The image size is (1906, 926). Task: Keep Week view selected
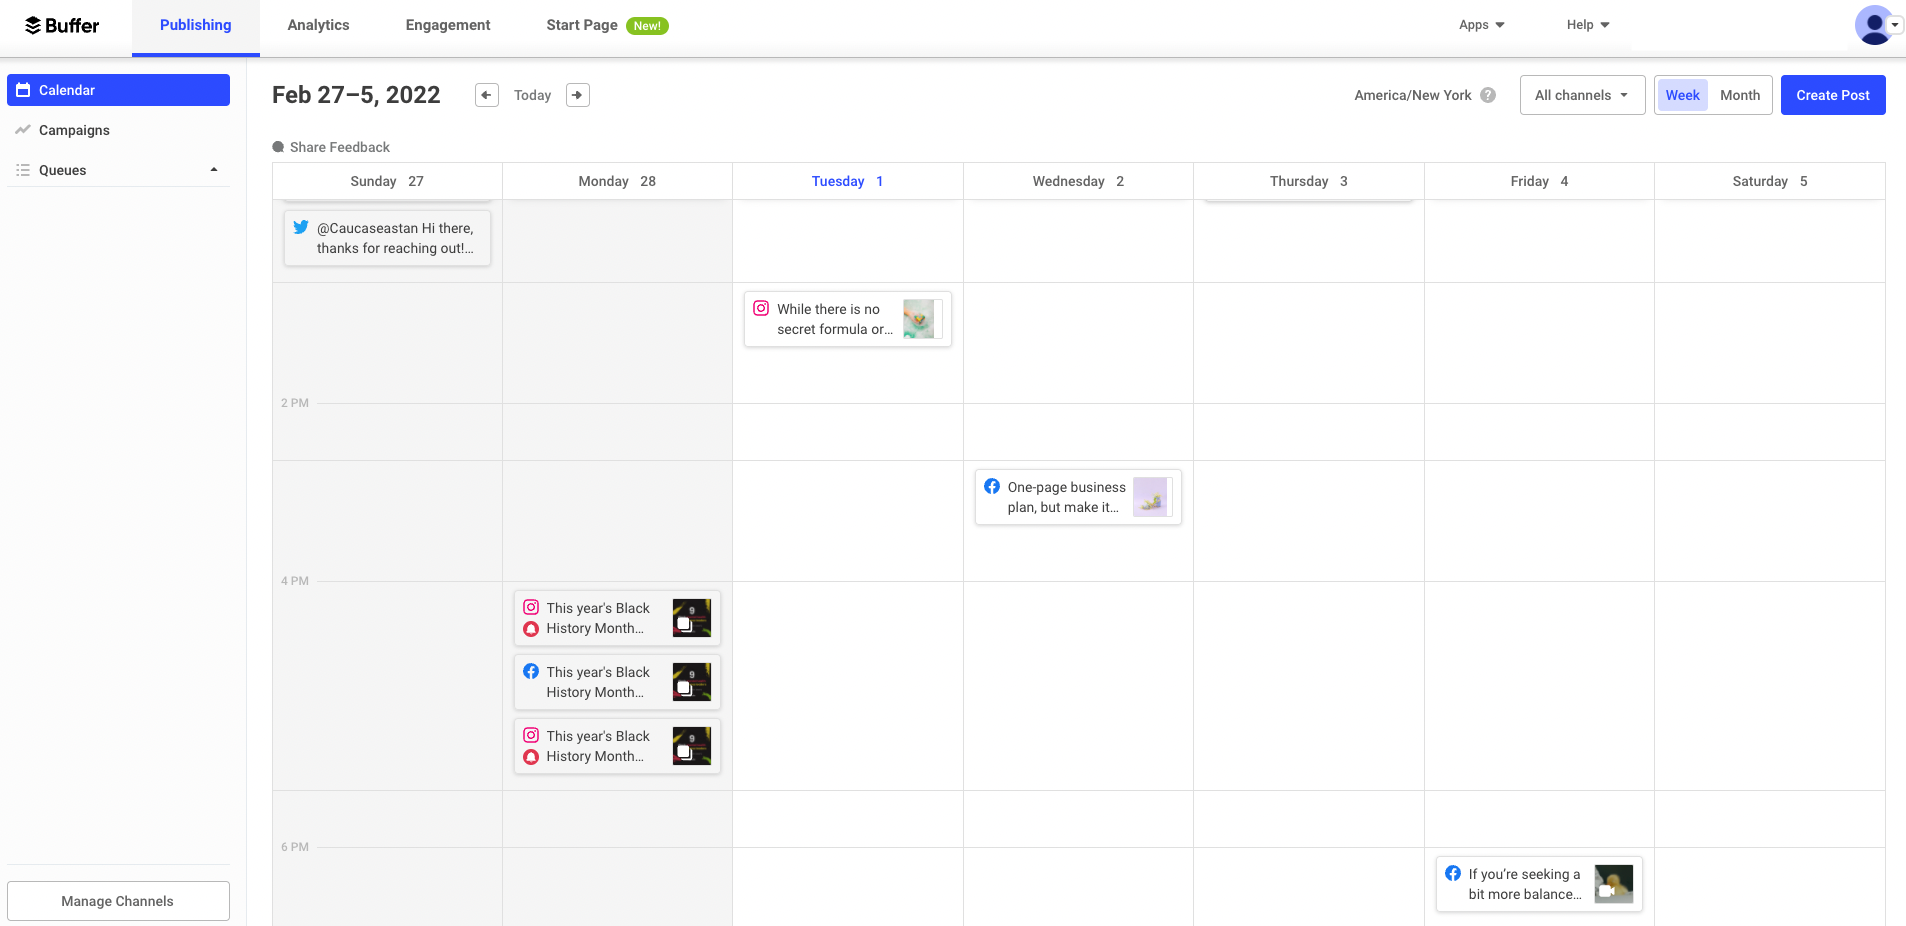coord(1682,95)
